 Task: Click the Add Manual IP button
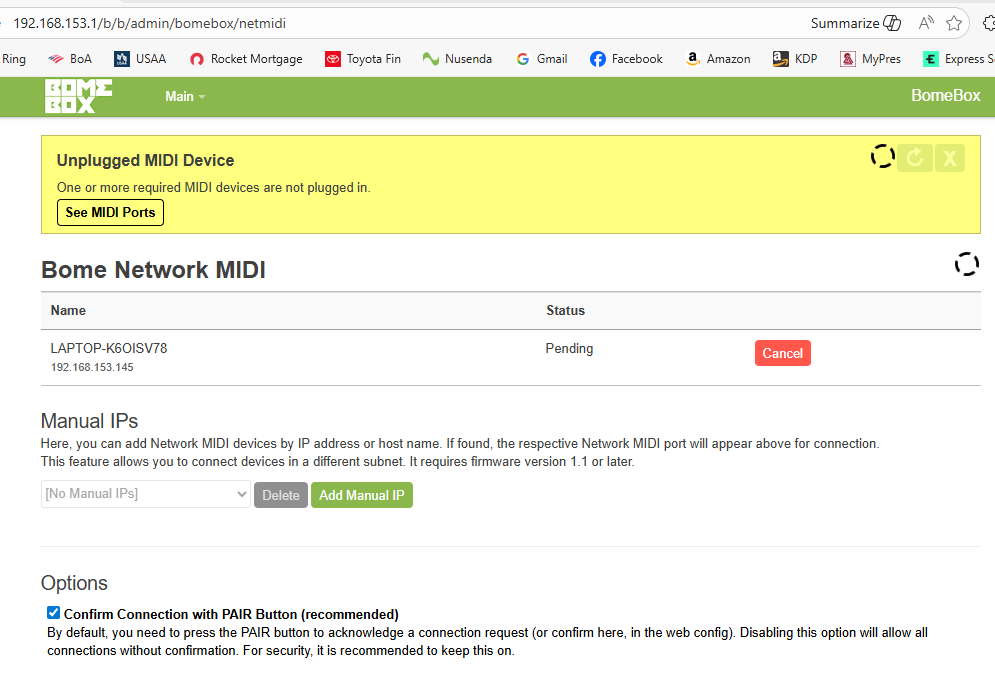point(361,495)
